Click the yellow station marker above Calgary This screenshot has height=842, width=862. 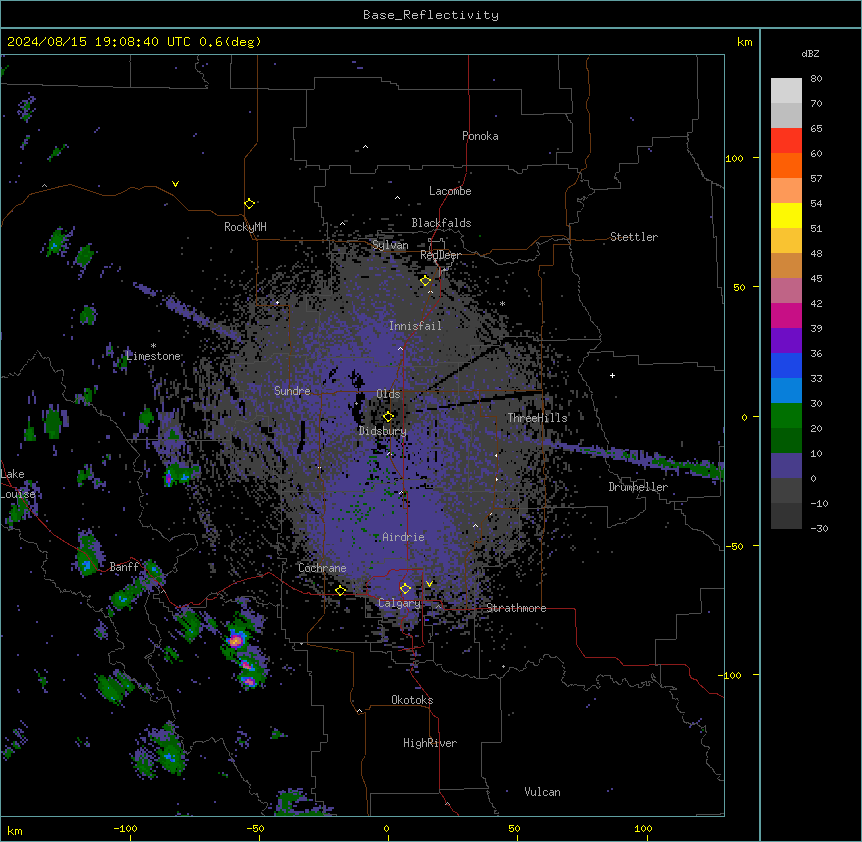pos(405,589)
